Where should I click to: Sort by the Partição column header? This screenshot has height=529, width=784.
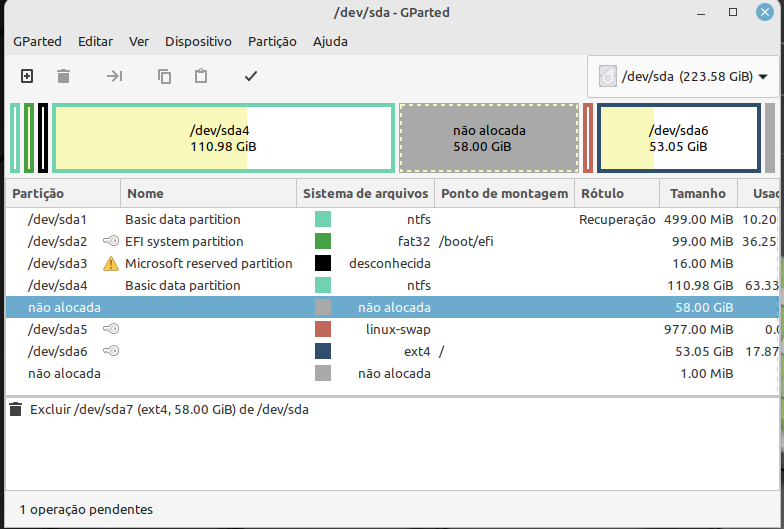coord(63,194)
